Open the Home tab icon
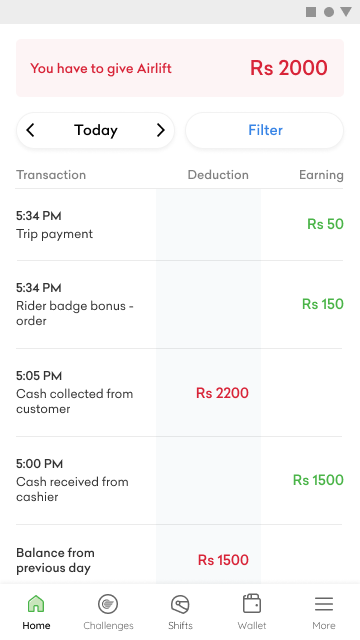This screenshot has height=640, width=360. tap(36, 604)
